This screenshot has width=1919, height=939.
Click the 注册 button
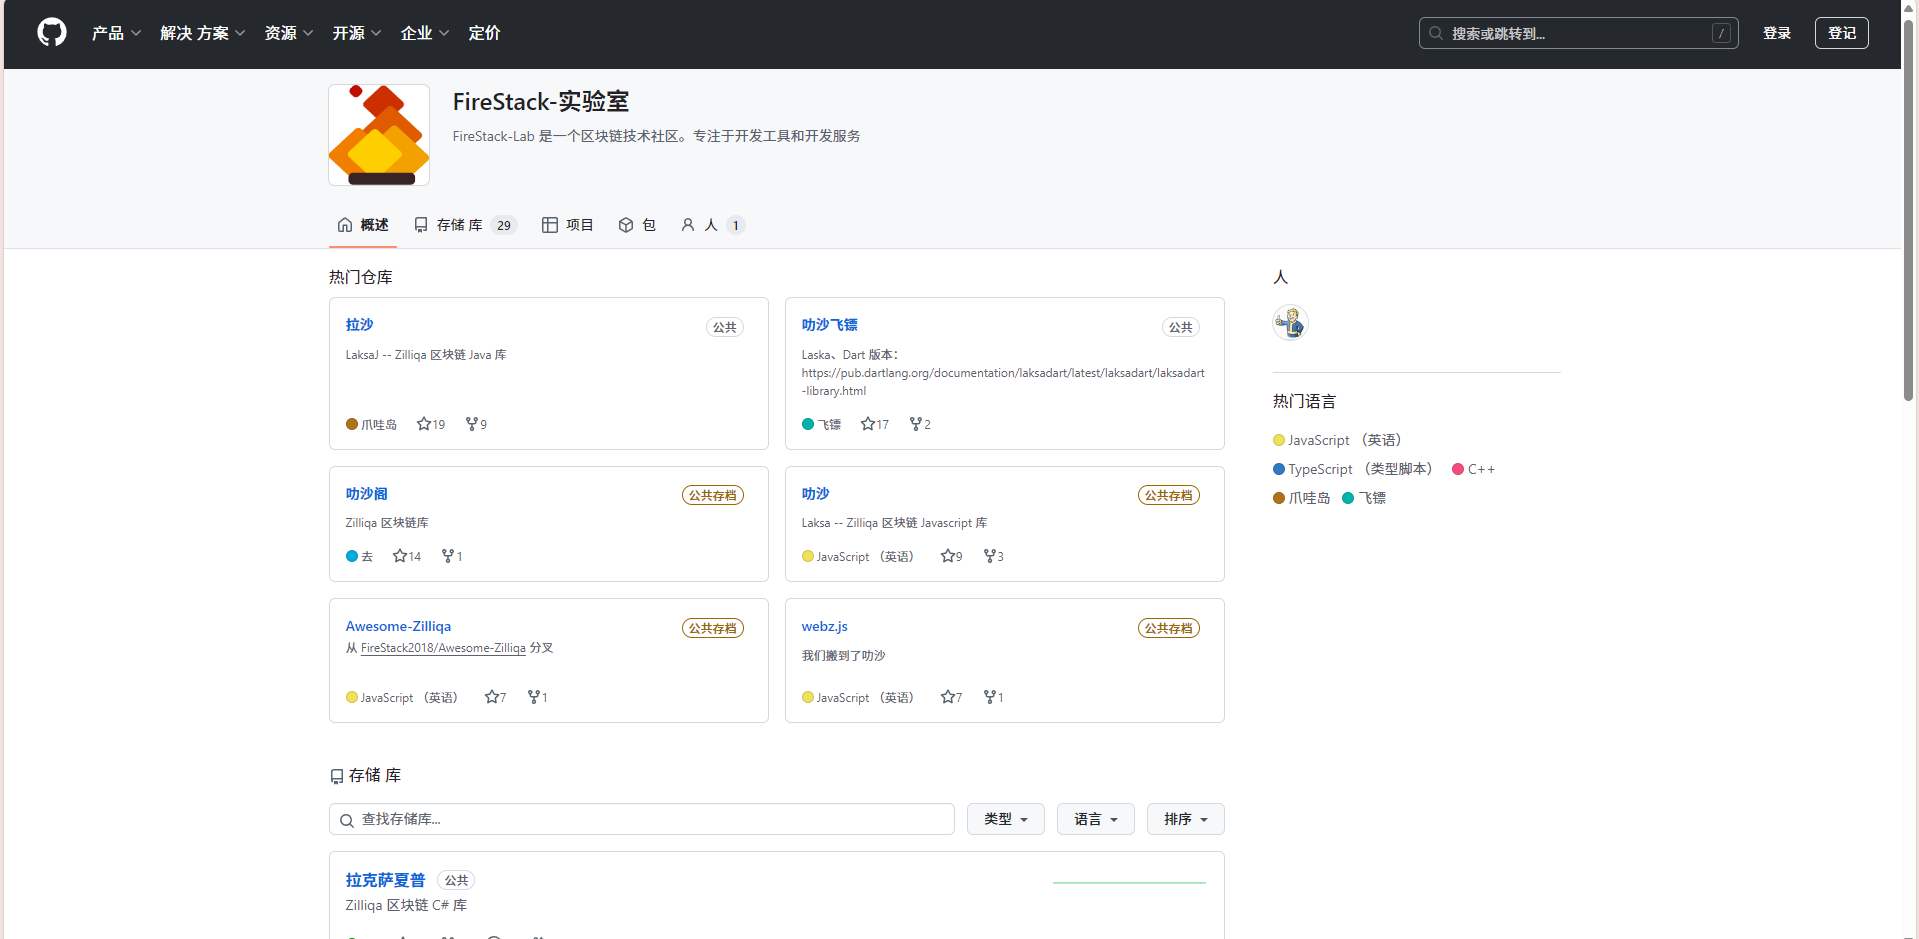[x=1841, y=32]
